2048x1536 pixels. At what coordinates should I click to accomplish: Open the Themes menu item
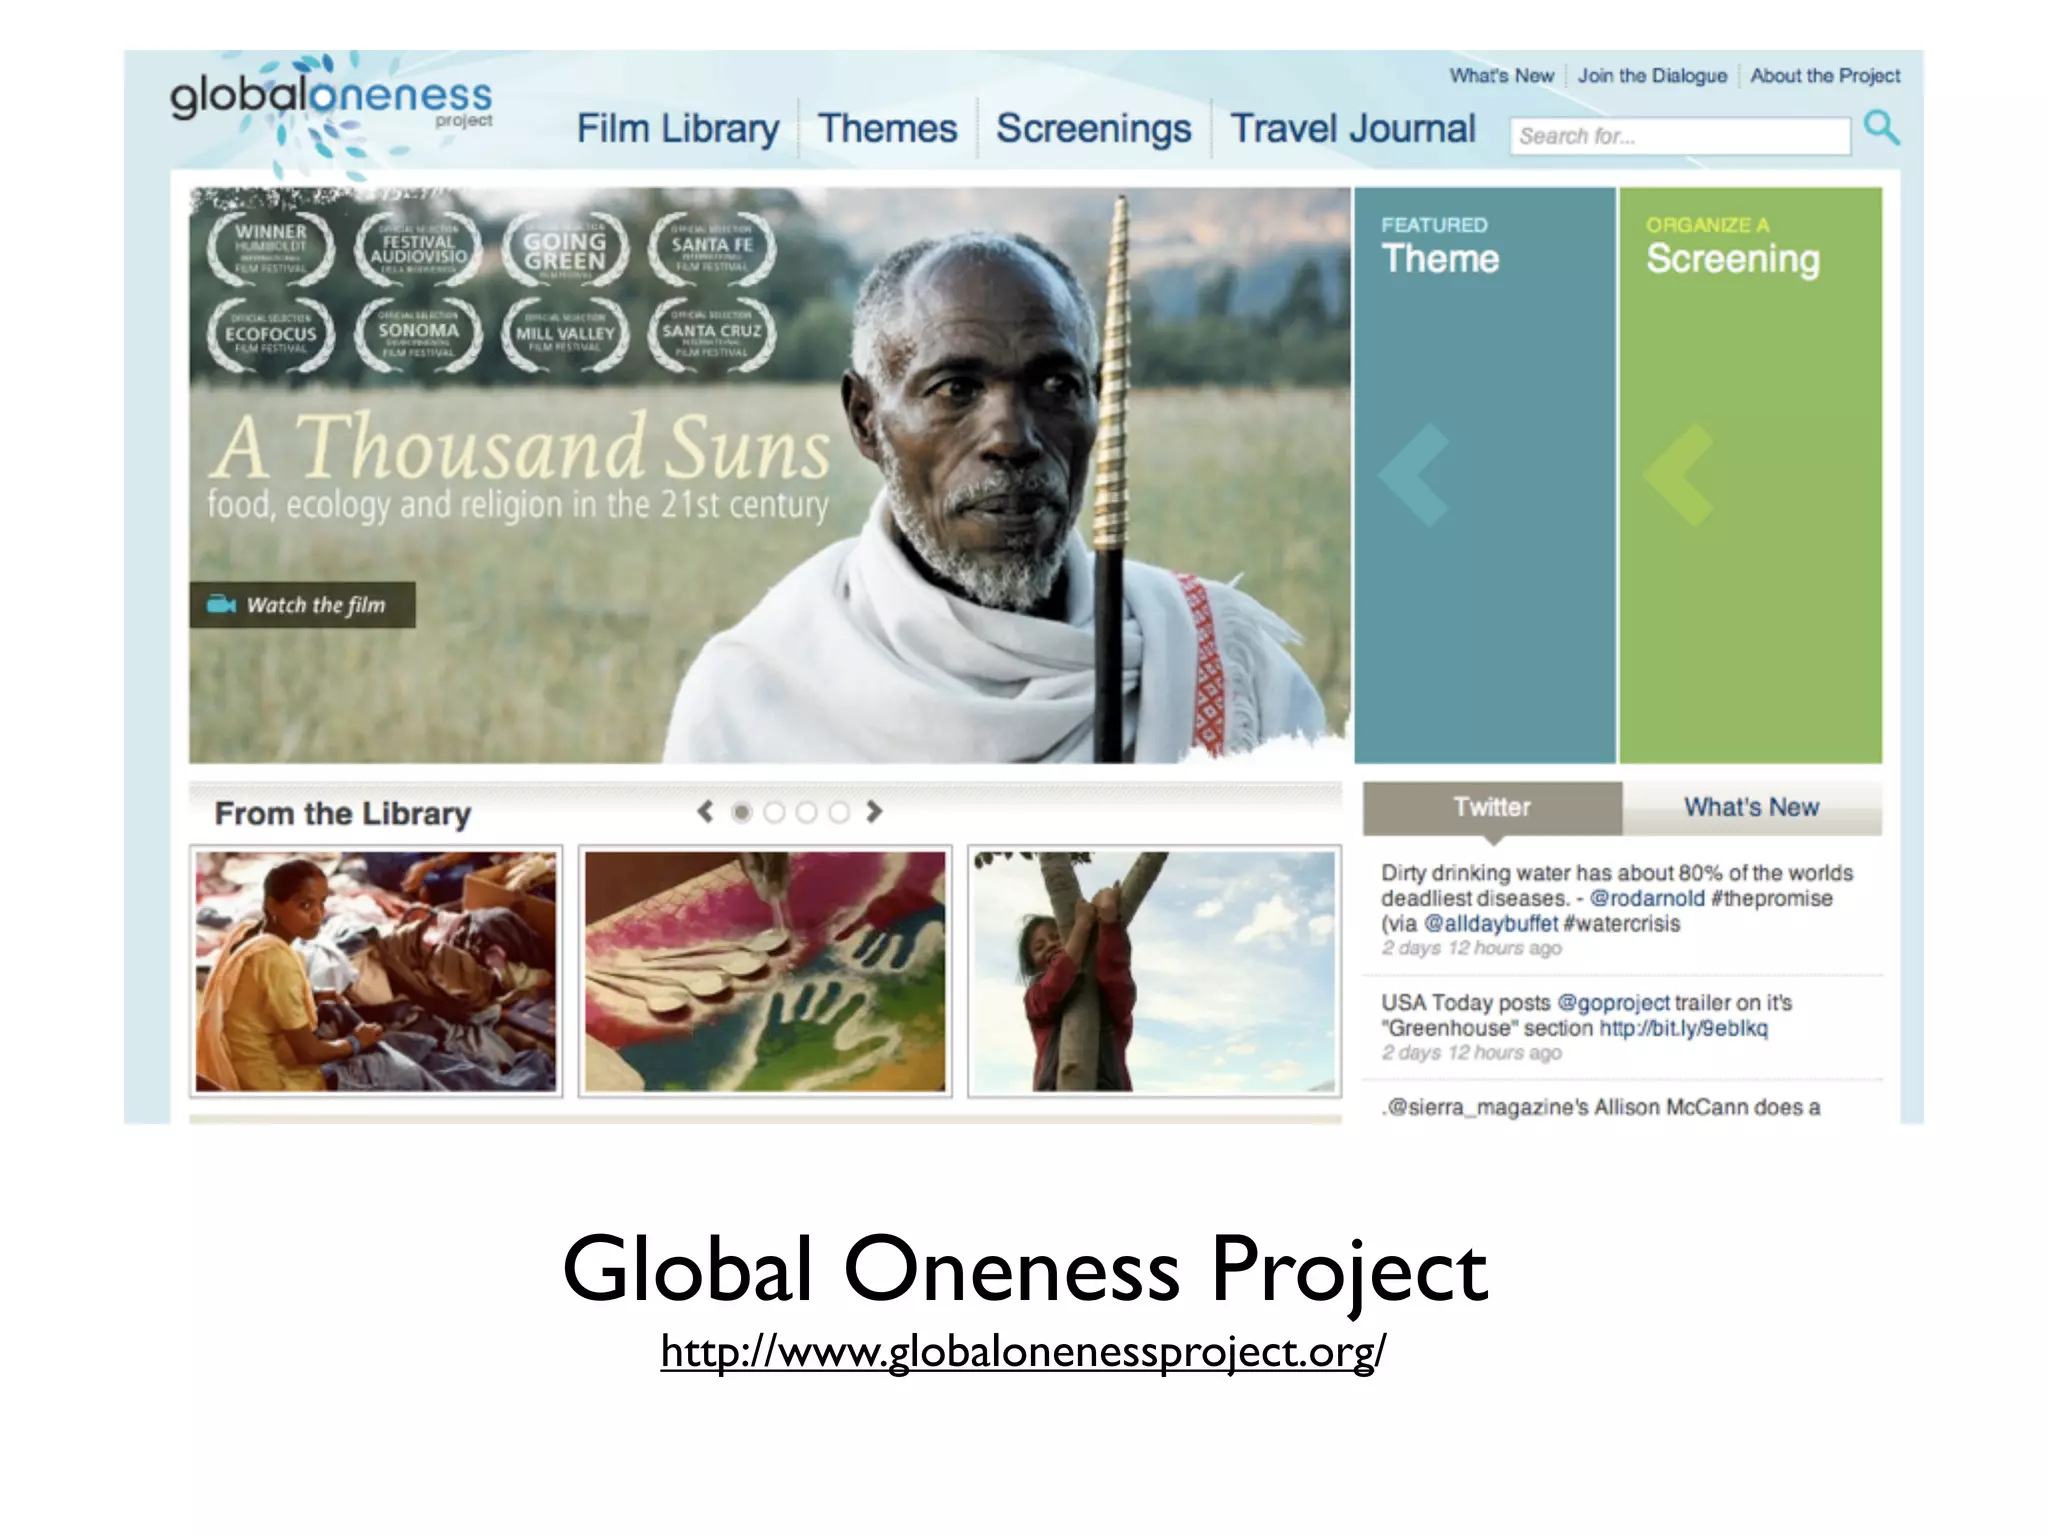(x=887, y=129)
